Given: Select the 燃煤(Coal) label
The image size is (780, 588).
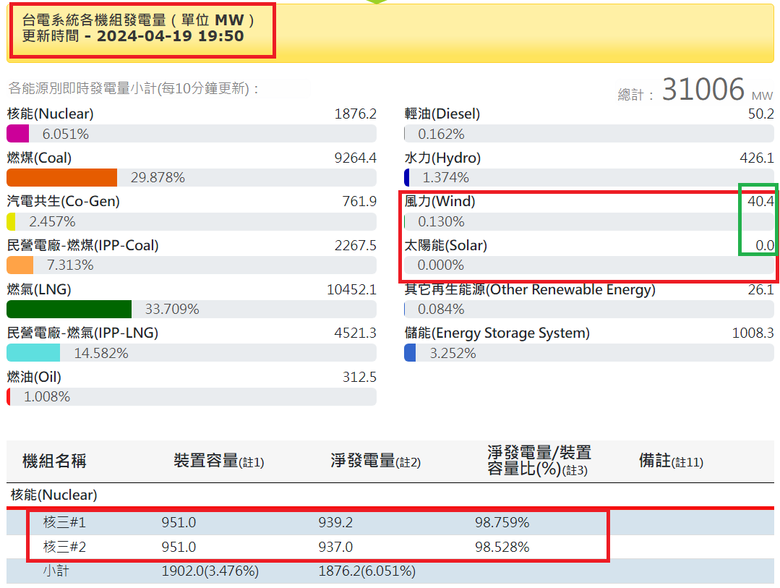Looking at the screenshot, I should coord(39,158).
